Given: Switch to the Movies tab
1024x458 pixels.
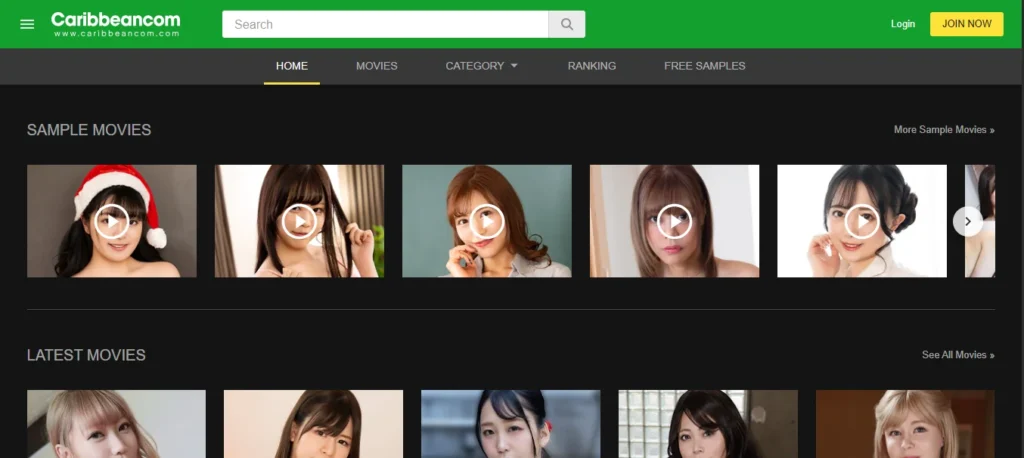Looking at the screenshot, I should tap(377, 66).
